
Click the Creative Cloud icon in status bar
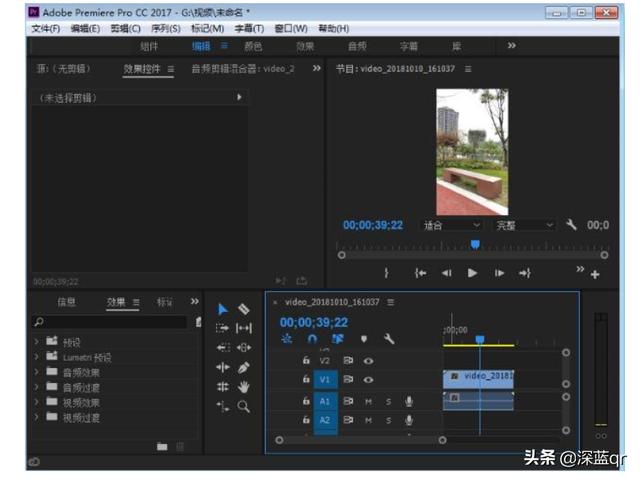click(x=34, y=462)
